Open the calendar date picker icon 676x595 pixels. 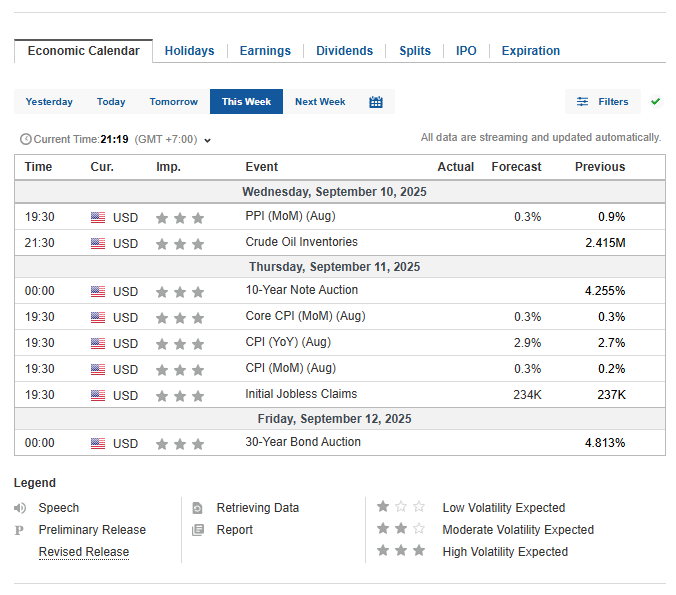[x=376, y=102]
